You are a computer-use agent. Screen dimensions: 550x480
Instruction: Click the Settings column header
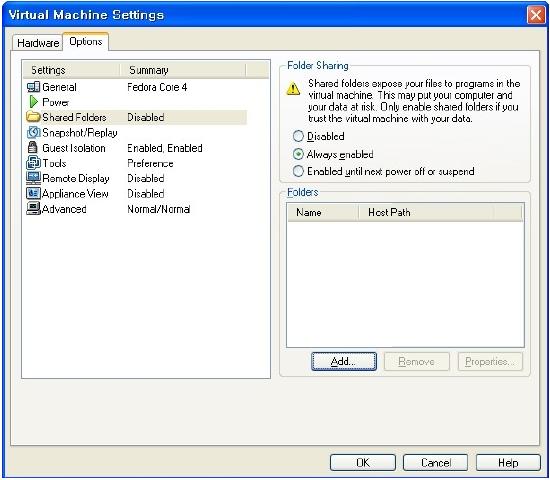(x=72, y=70)
